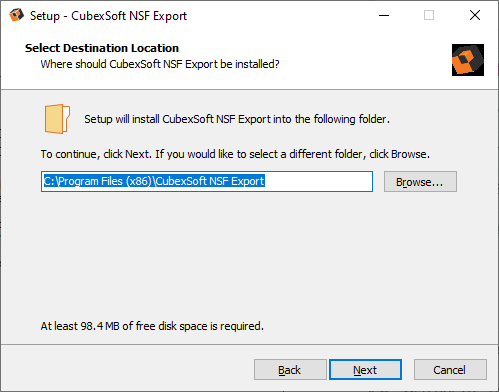
Task: Click the orange folder icon
Action: [x=57, y=119]
